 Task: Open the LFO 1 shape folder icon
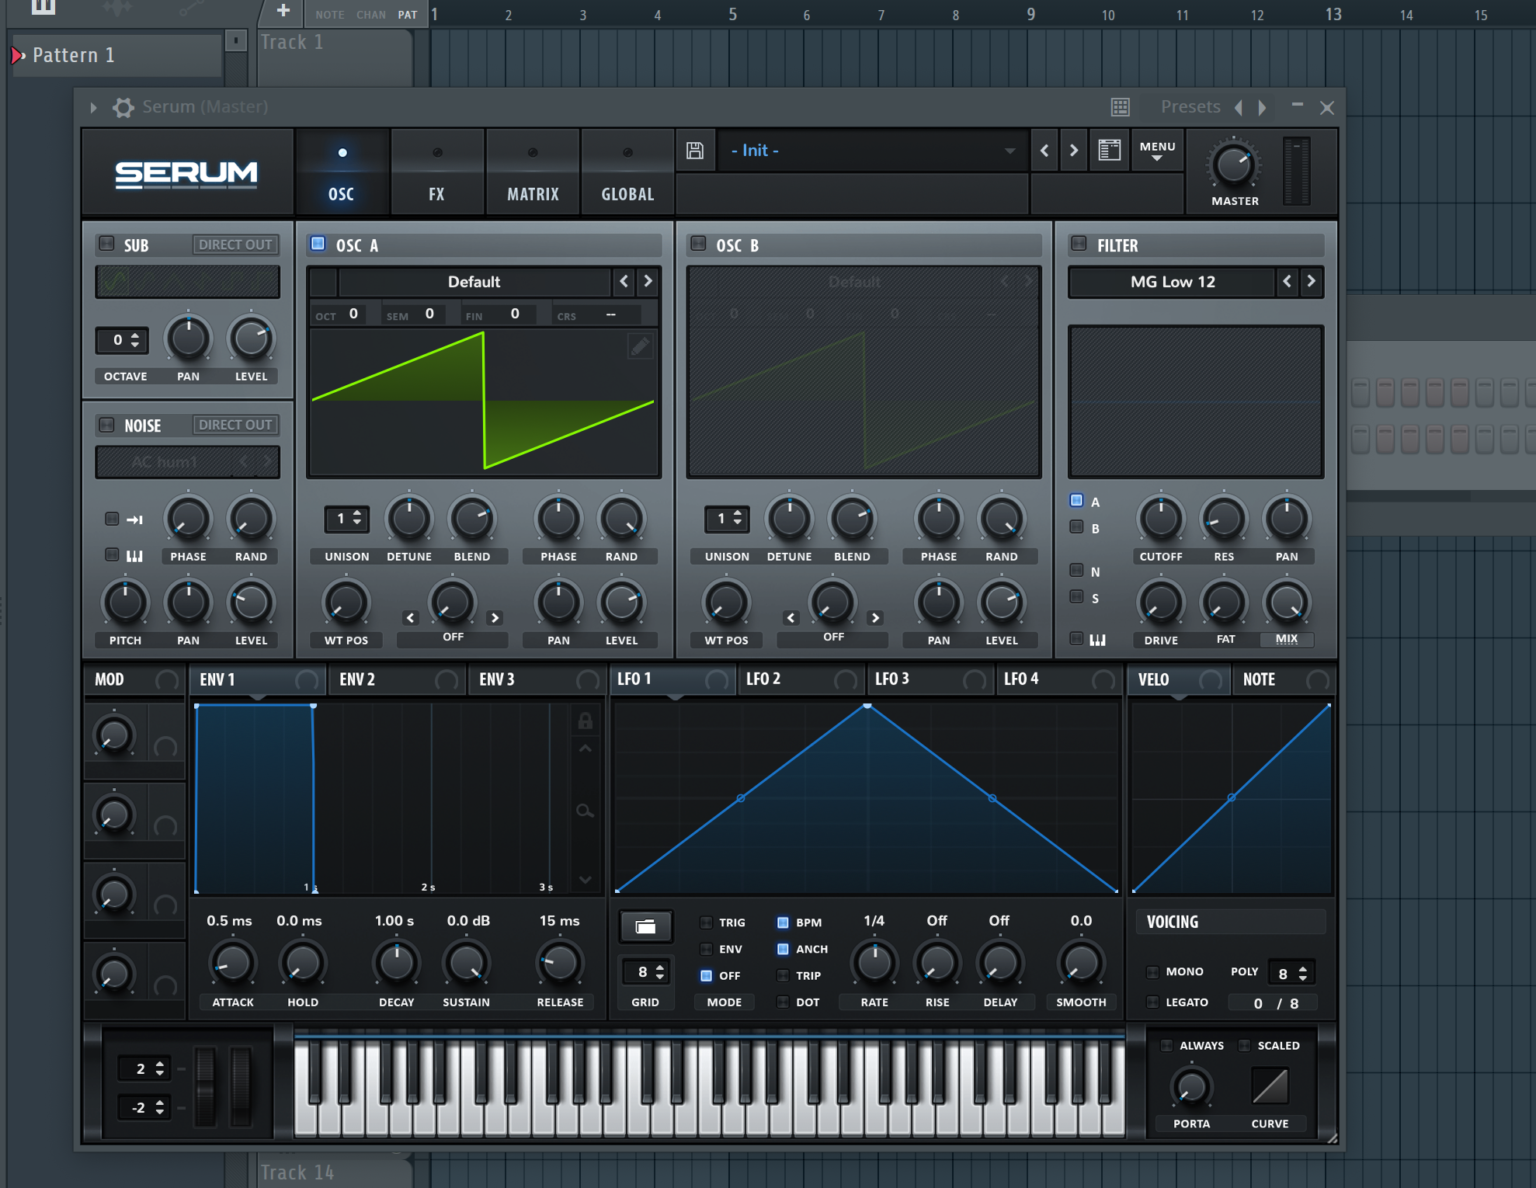645,926
